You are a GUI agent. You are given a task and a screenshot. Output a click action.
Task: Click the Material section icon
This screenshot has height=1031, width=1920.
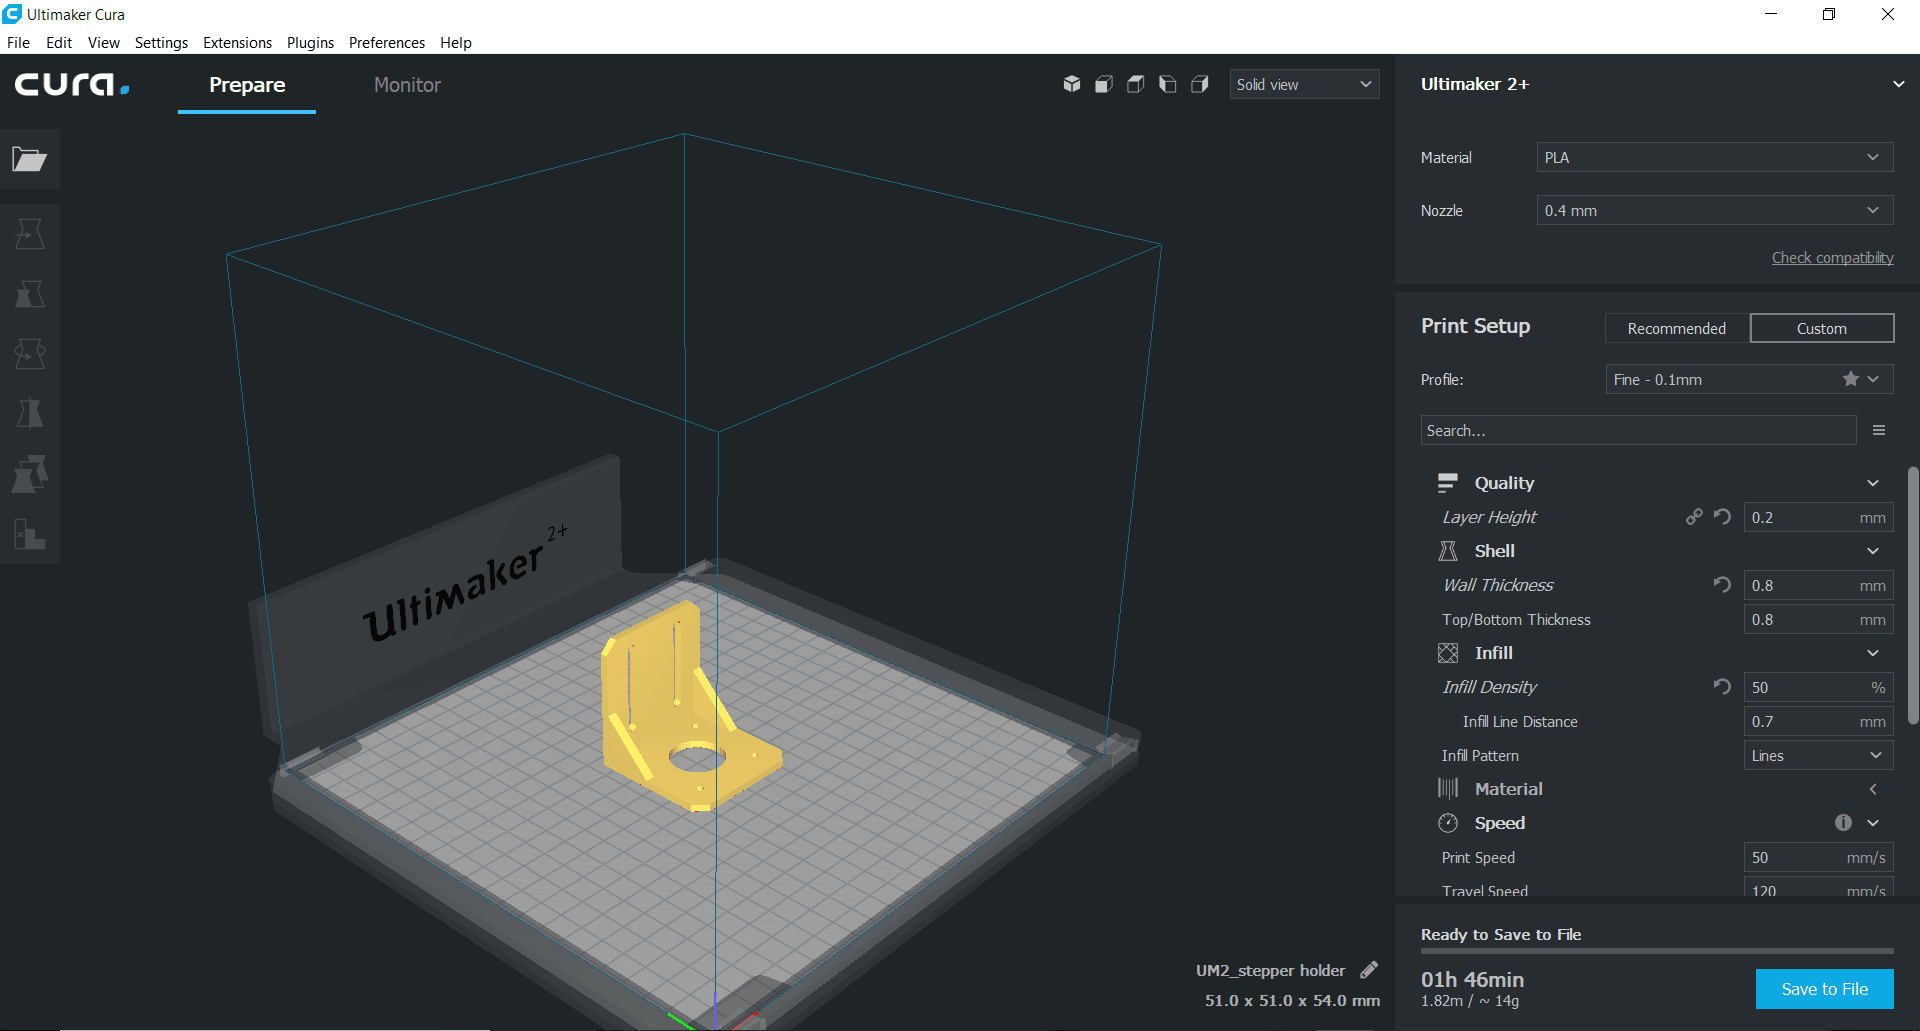pyautogui.click(x=1448, y=789)
